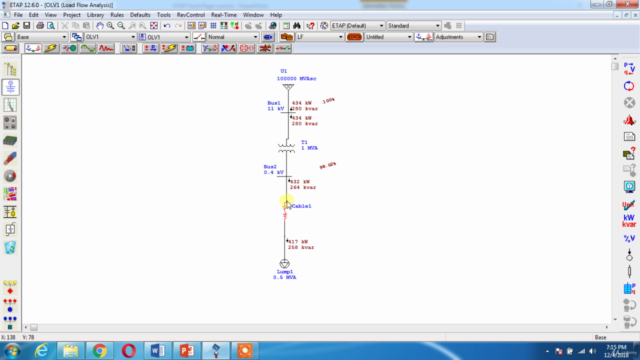Open the Real-Time menu
640x360 pixels.
(224, 15)
